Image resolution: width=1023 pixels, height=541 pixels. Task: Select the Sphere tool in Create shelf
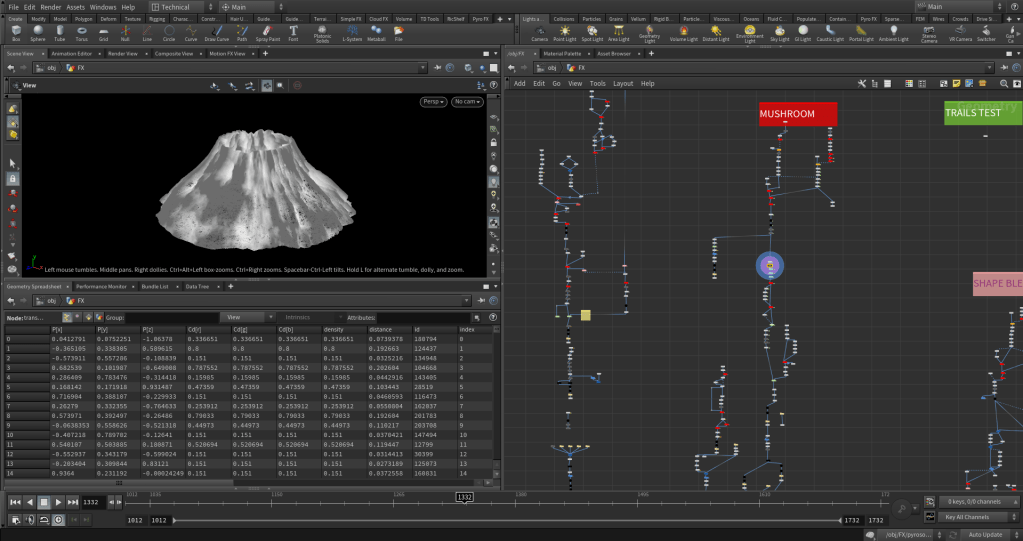pyautogui.click(x=37, y=34)
